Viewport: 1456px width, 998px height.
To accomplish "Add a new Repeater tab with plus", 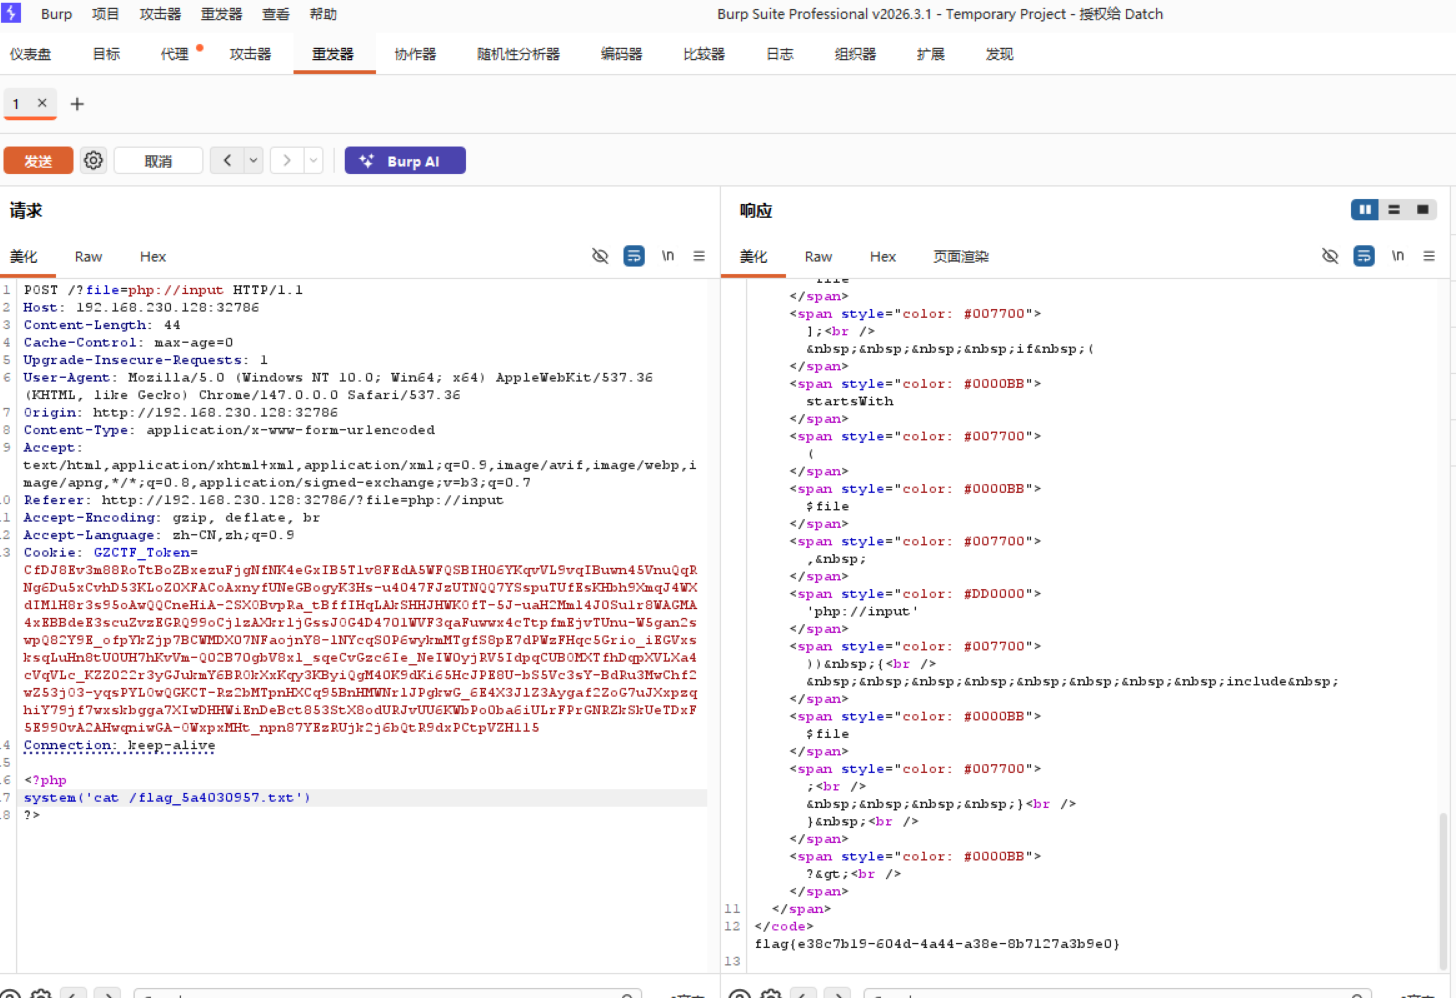I will (x=77, y=104).
